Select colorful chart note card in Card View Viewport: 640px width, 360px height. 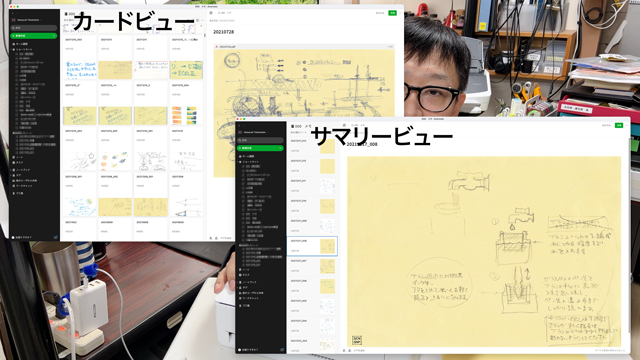point(186,104)
